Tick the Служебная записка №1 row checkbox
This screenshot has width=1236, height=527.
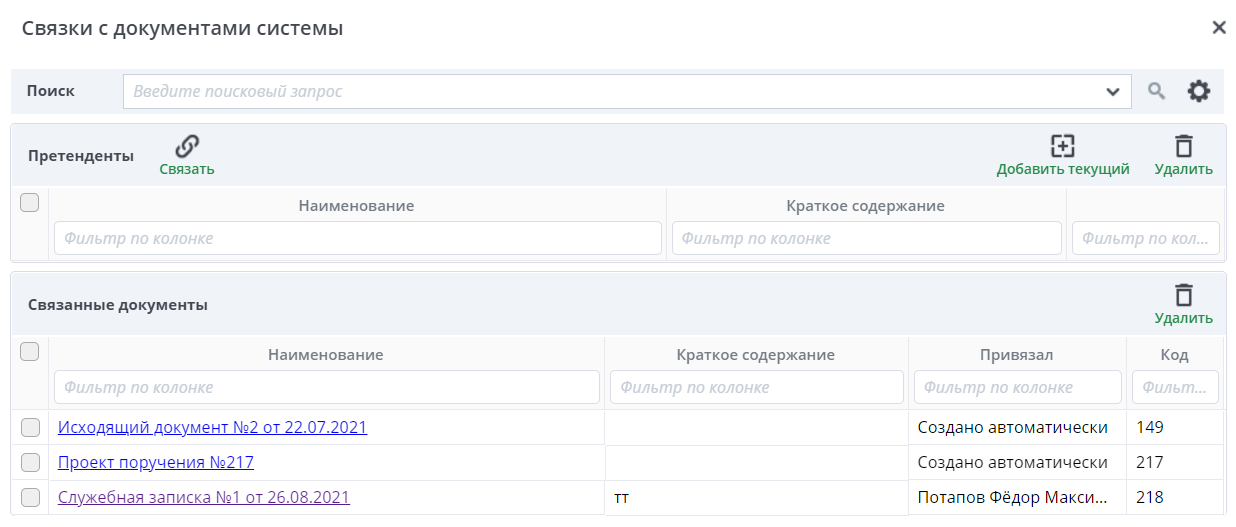30,497
